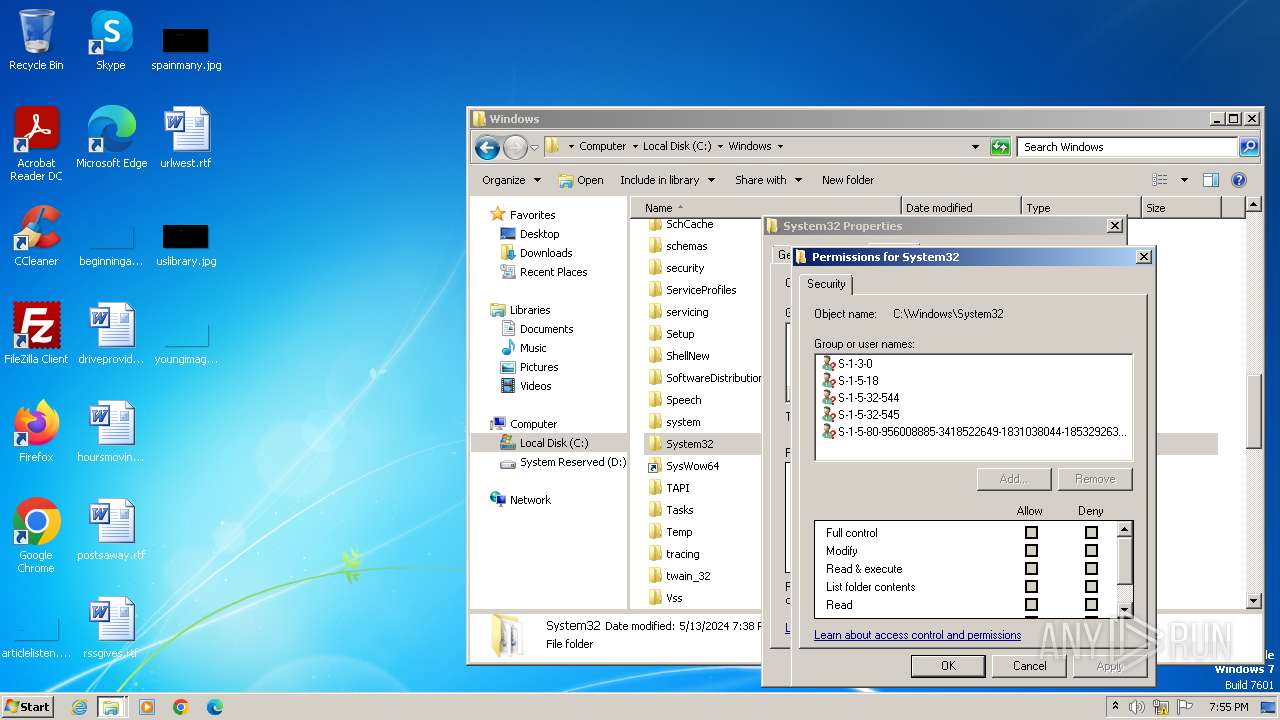Click the refresh icon beside address bar
The image size is (1280, 720).
[1000, 147]
